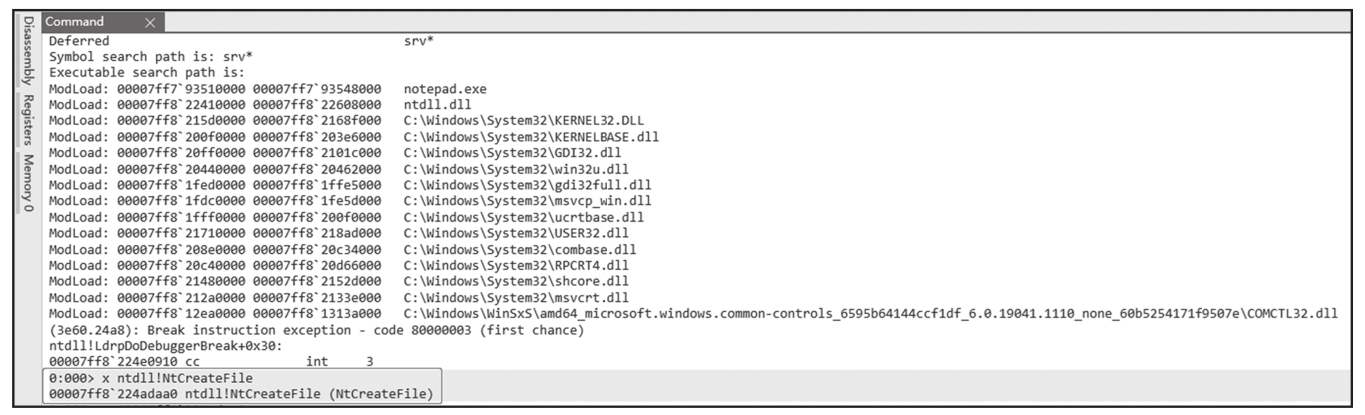Click the x ntdll!NtCreateFile command line
Screen dimensions: 1365x415
tap(150, 378)
